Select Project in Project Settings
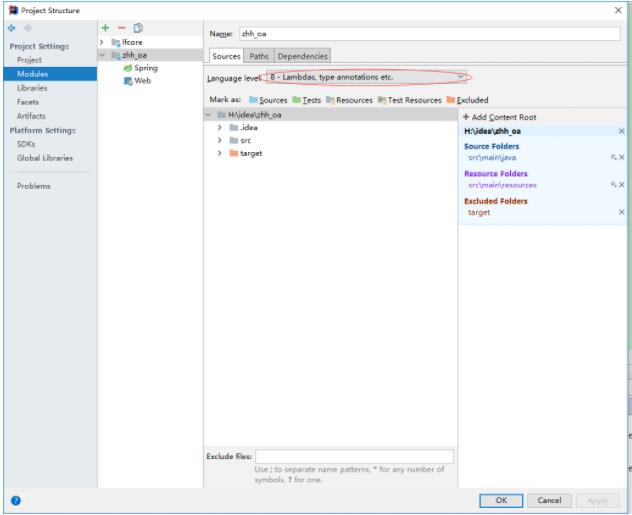 29,60
